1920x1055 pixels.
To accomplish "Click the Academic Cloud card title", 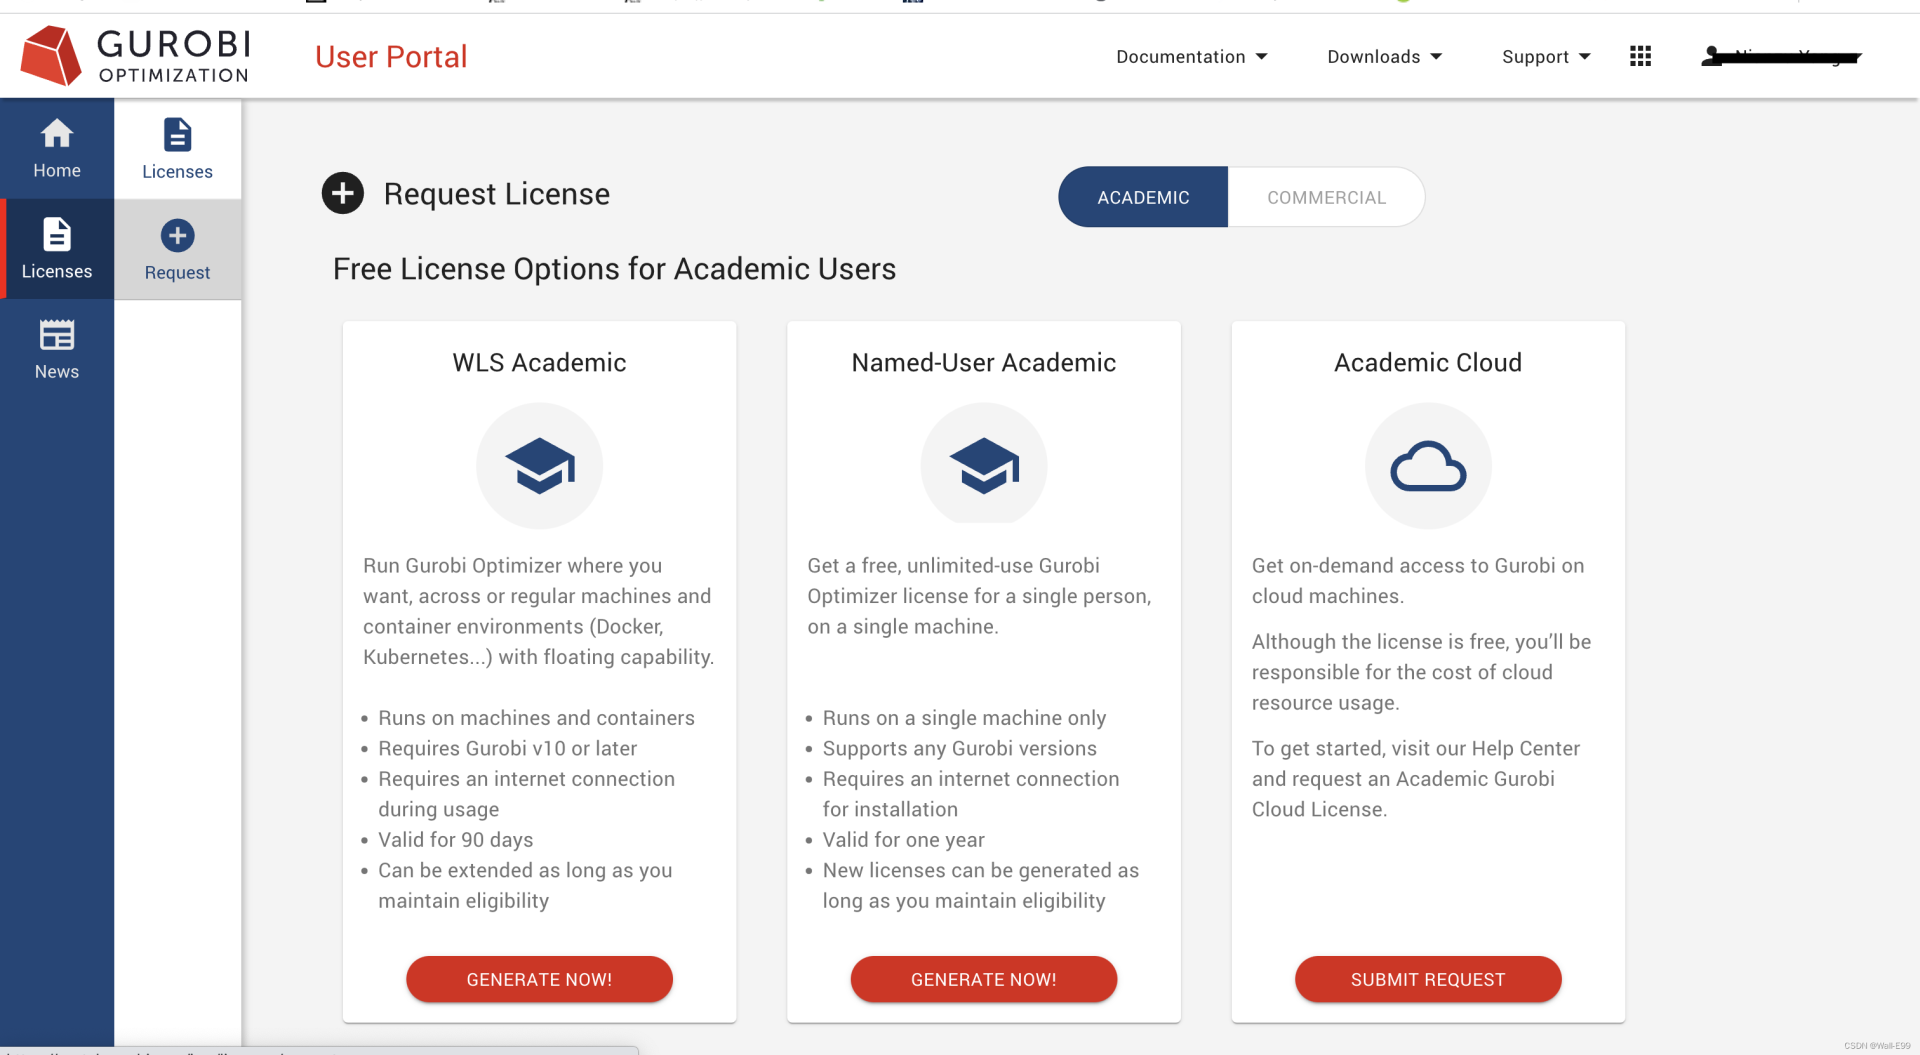I will click(x=1428, y=362).
